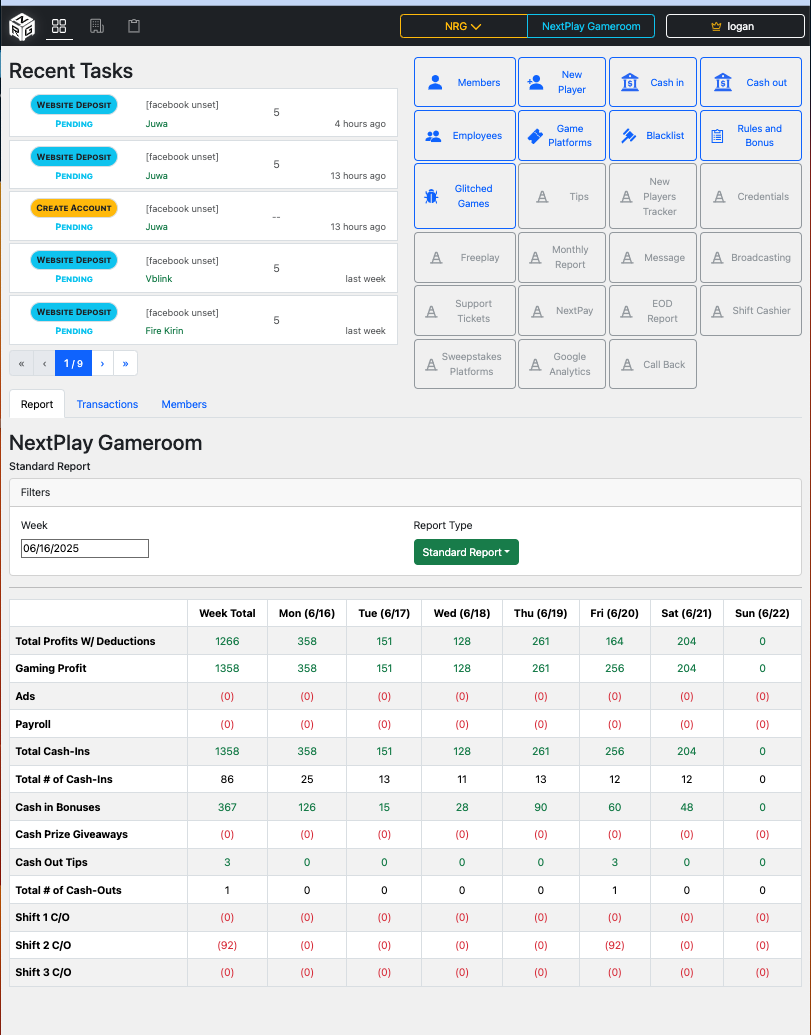Open the clipboard icon in top bar
The height and width of the screenshot is (1035, 811).
point(134,26)
